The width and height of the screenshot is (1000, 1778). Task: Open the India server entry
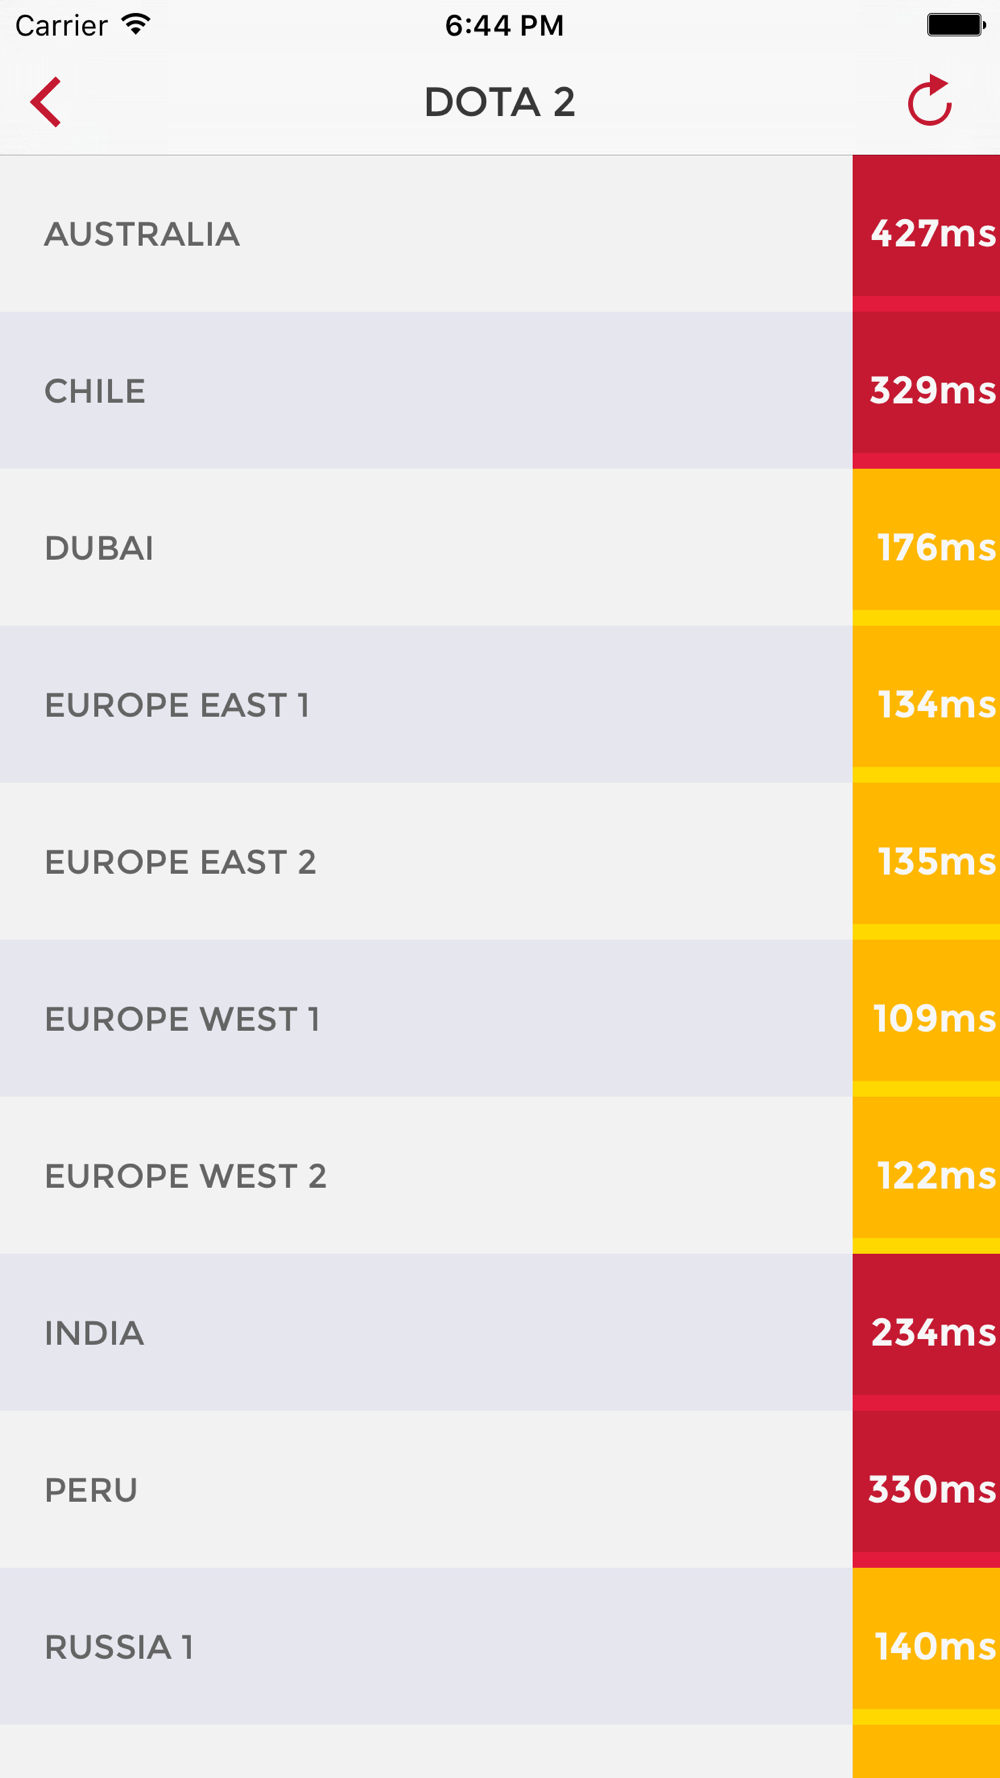pos(500,1333)
